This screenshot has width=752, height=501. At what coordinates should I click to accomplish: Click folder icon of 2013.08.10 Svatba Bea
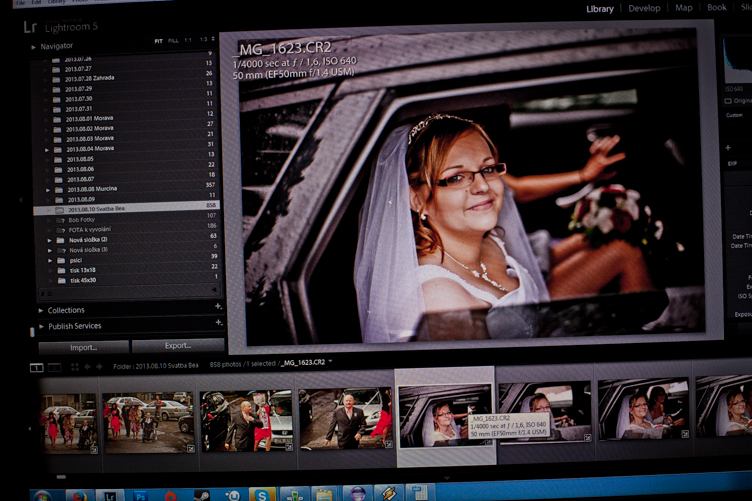pyautogui.click(x=59, y=210)
